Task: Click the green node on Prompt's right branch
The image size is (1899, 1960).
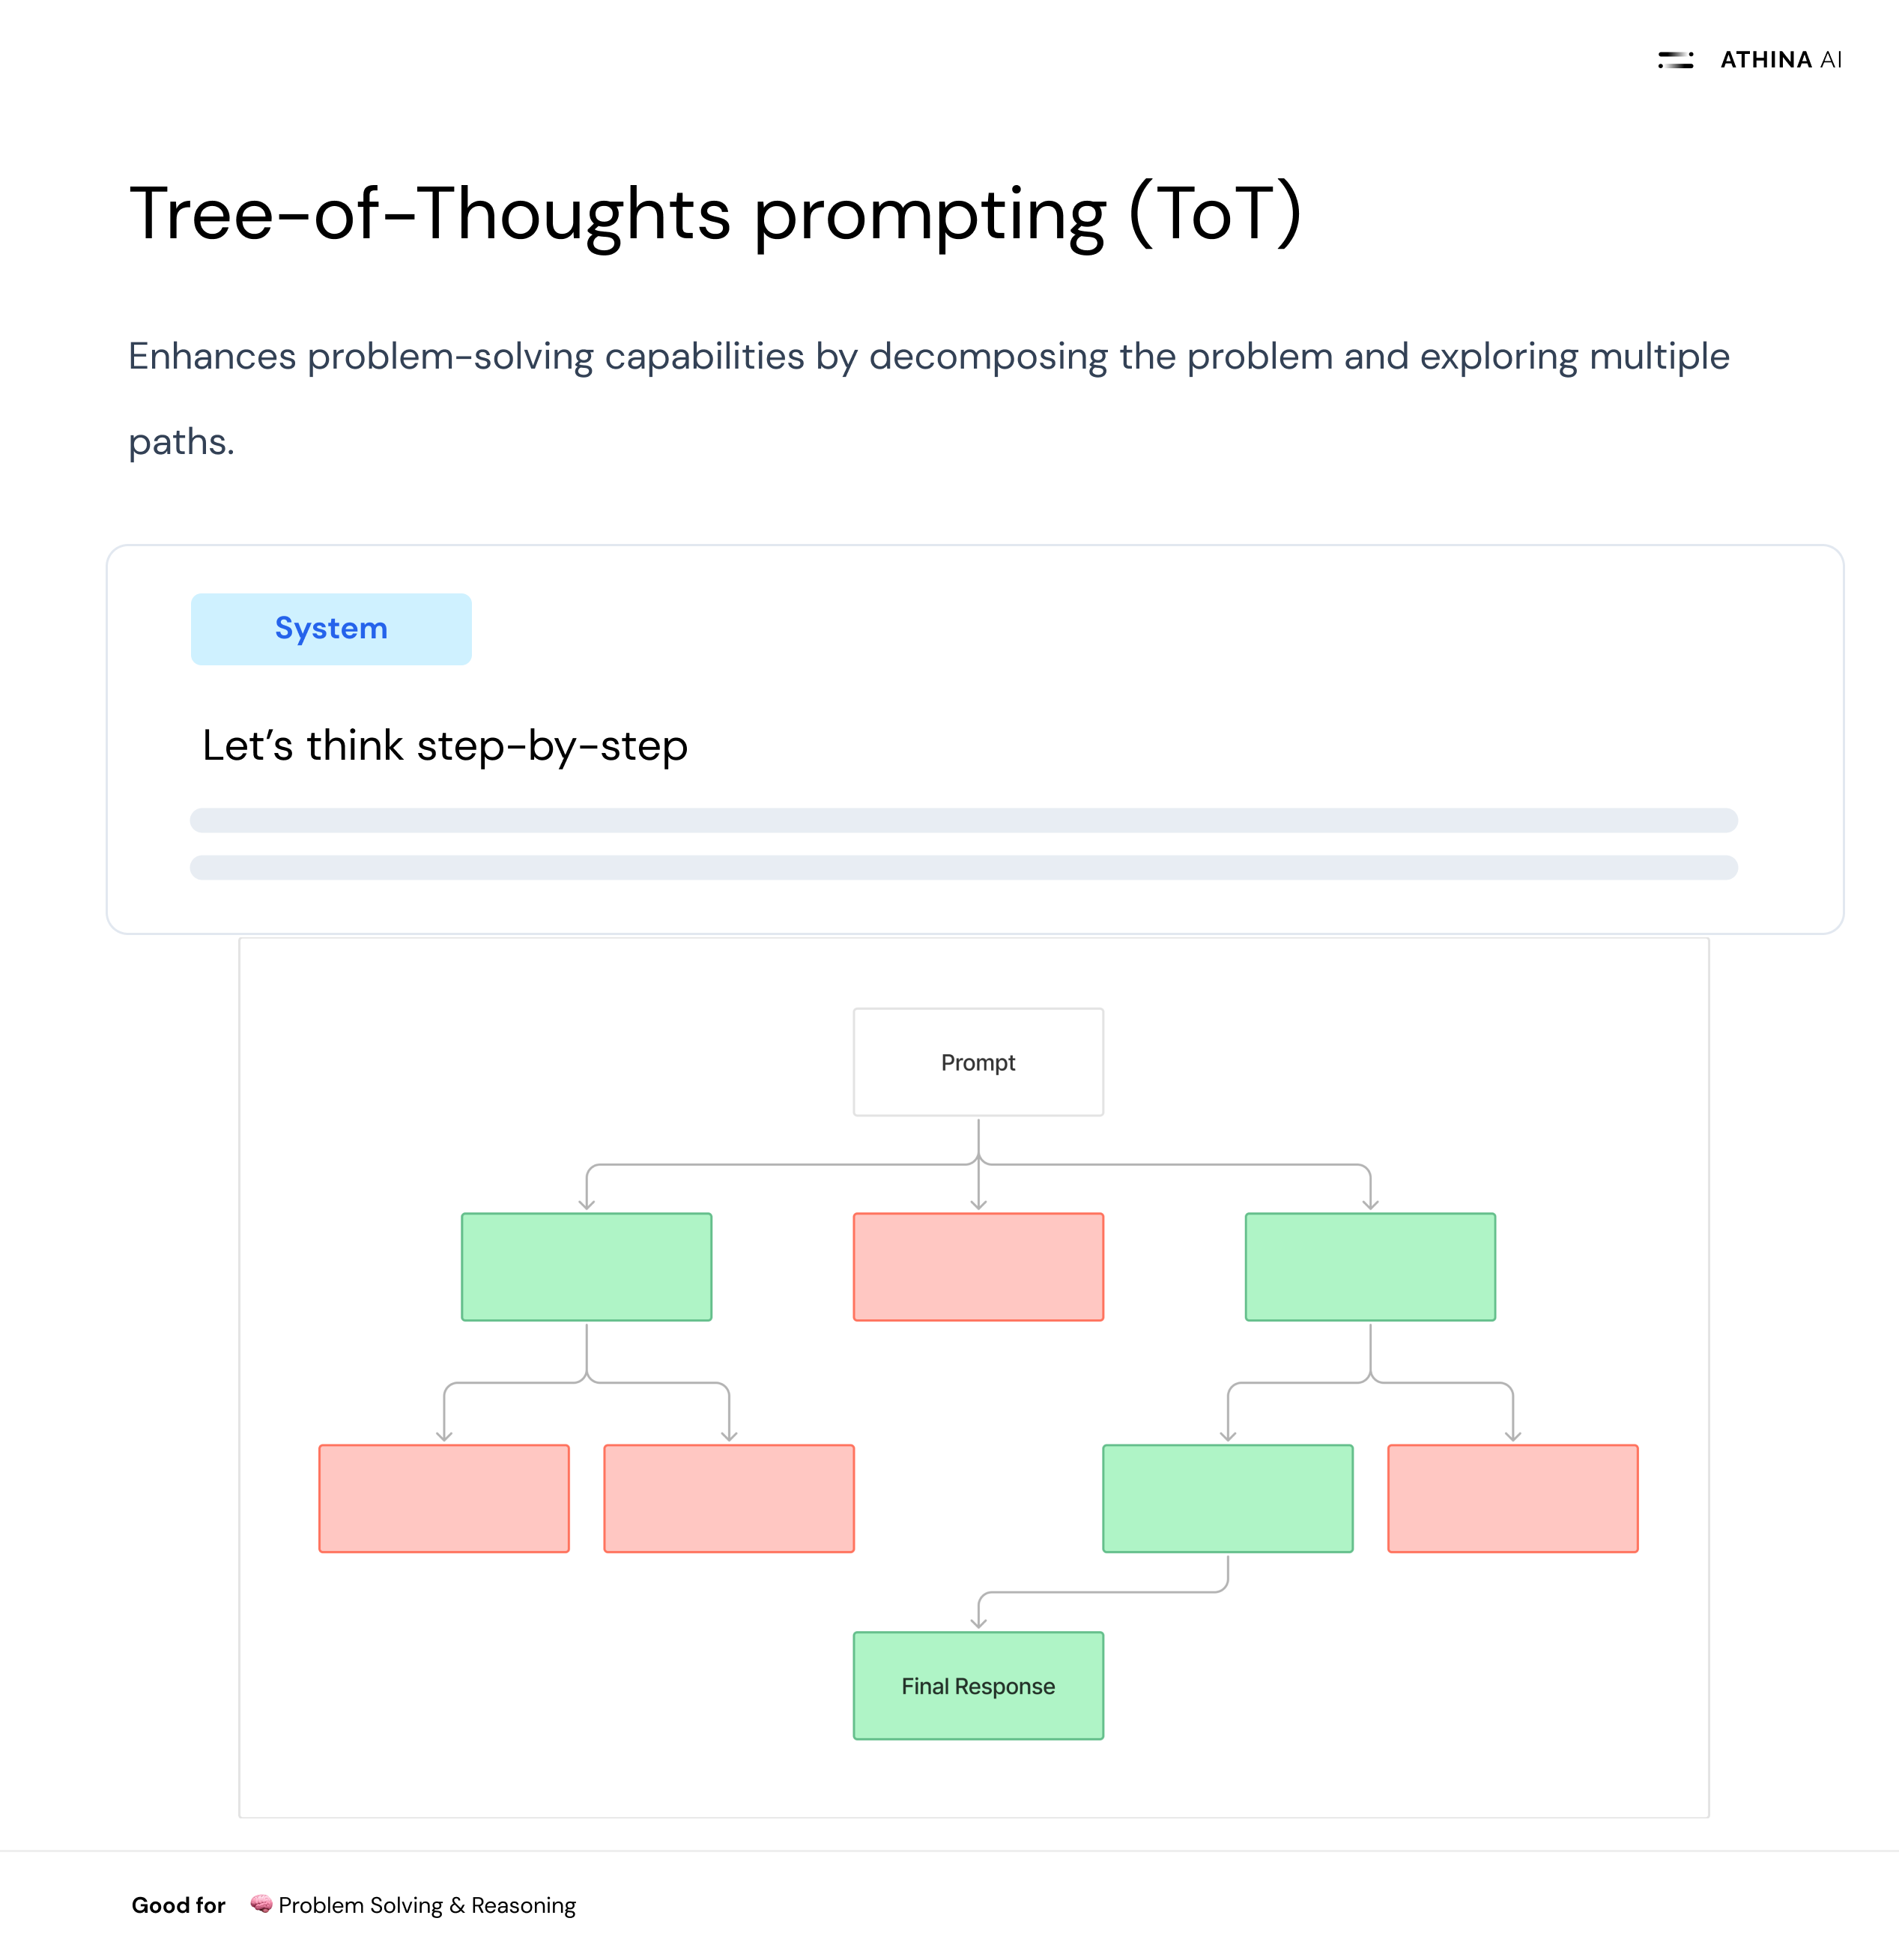Action: [x=1370, y=1267]
